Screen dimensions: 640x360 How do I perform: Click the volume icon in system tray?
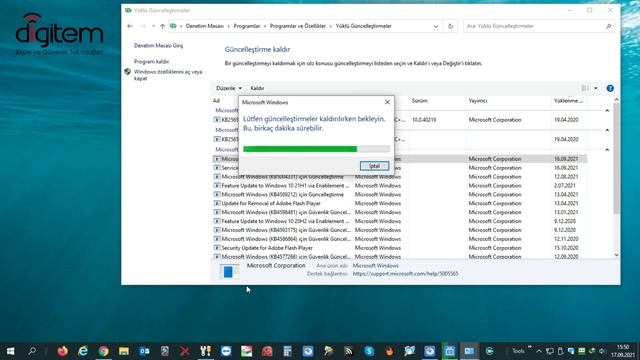(x=602, y=351)
